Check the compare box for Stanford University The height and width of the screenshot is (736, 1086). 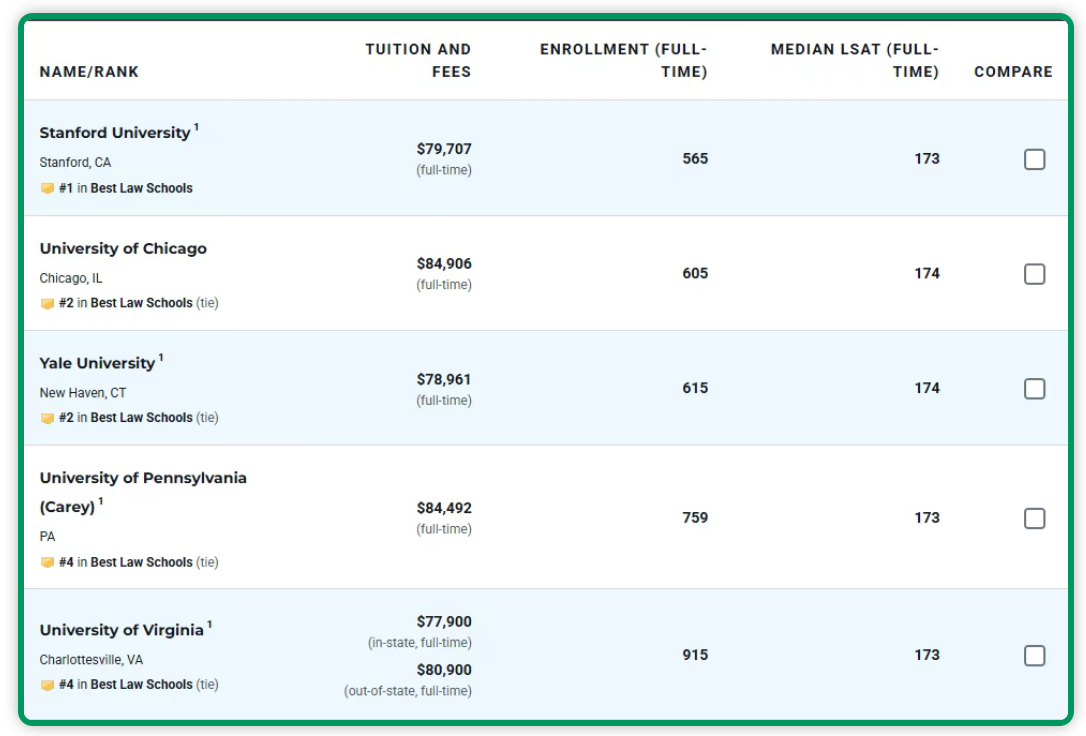coord(1035,159)
